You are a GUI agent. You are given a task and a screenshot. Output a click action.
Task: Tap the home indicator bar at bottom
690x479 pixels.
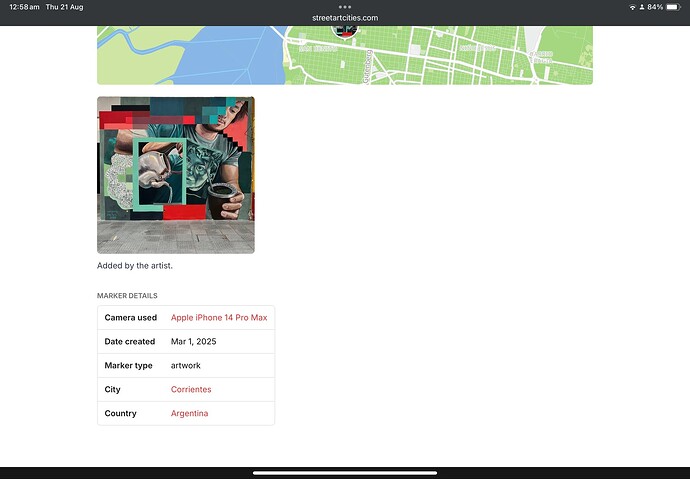[x=345, y=473]
